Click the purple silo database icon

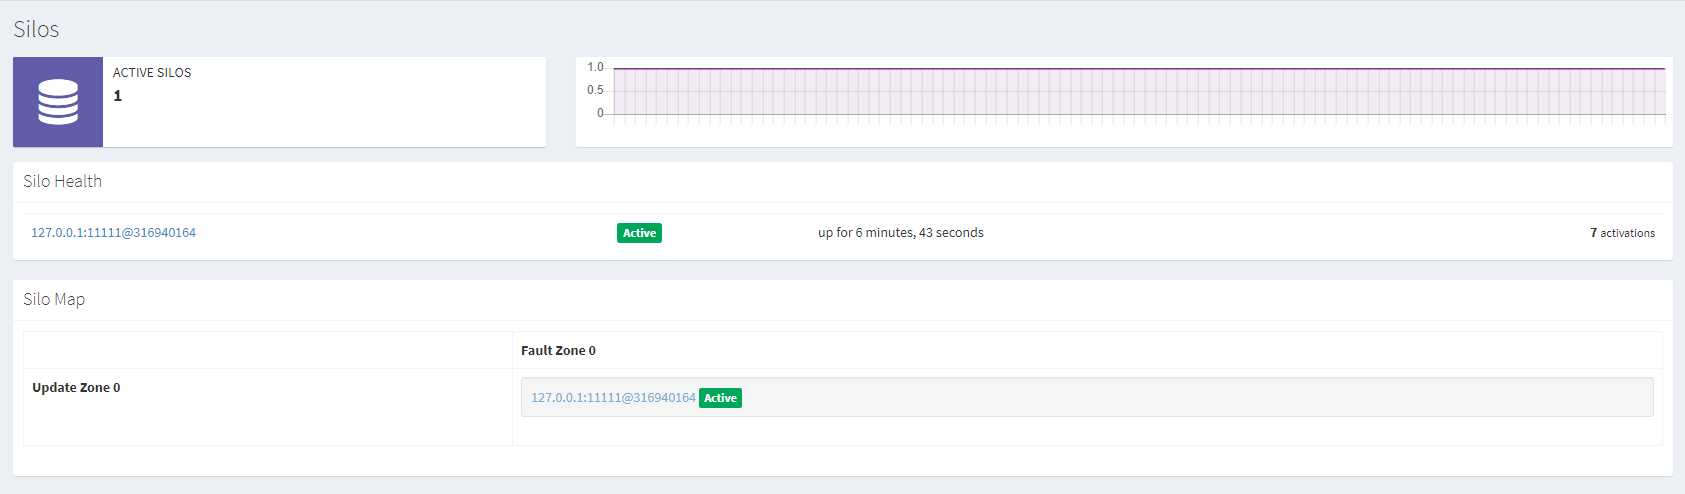pyautogui.click(x=58, y=102)
